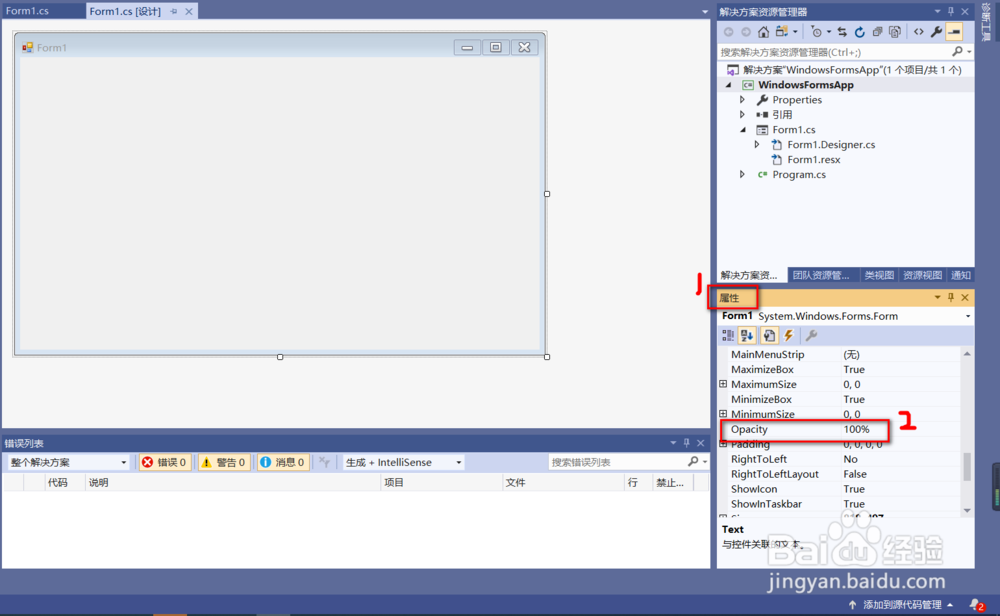Image resolution: width=1000 pixels, height=616 pixels.
Task: Toggle the preview selected items icon
Action: point(954,32)
